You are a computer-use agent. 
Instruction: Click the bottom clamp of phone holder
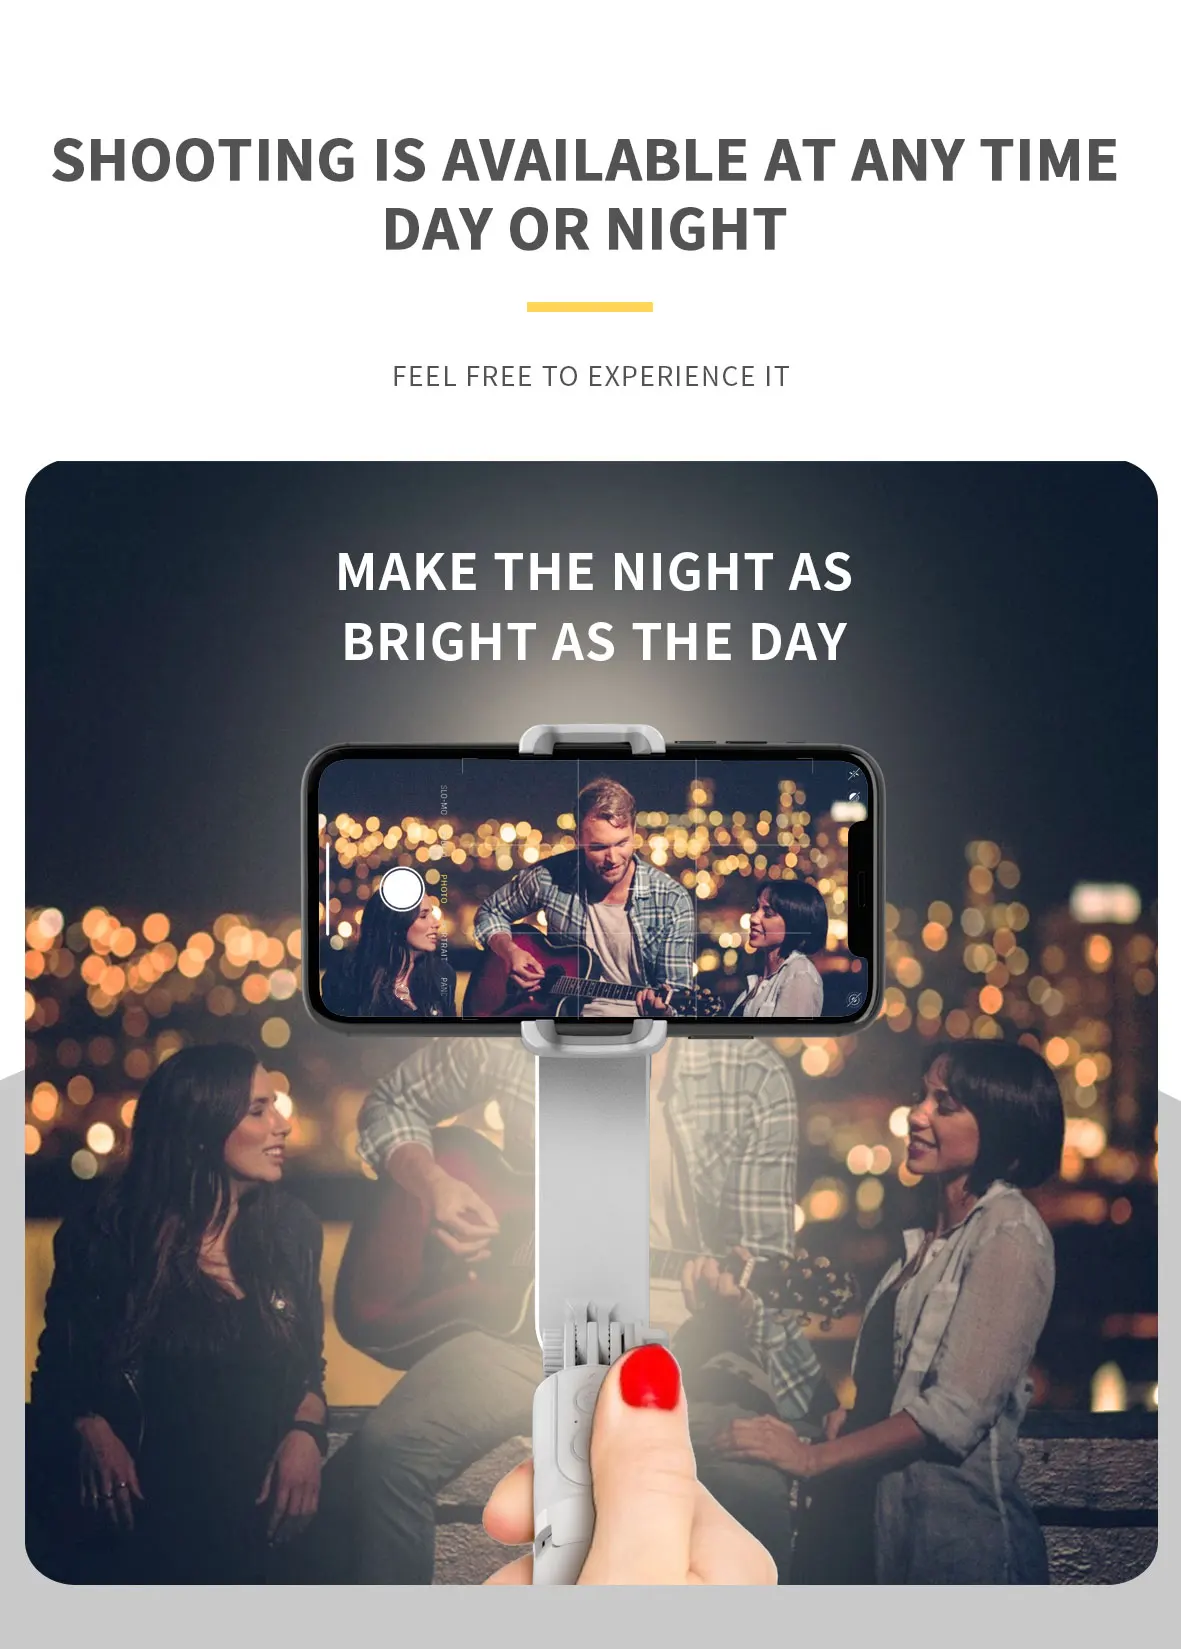click(593, 1036)
